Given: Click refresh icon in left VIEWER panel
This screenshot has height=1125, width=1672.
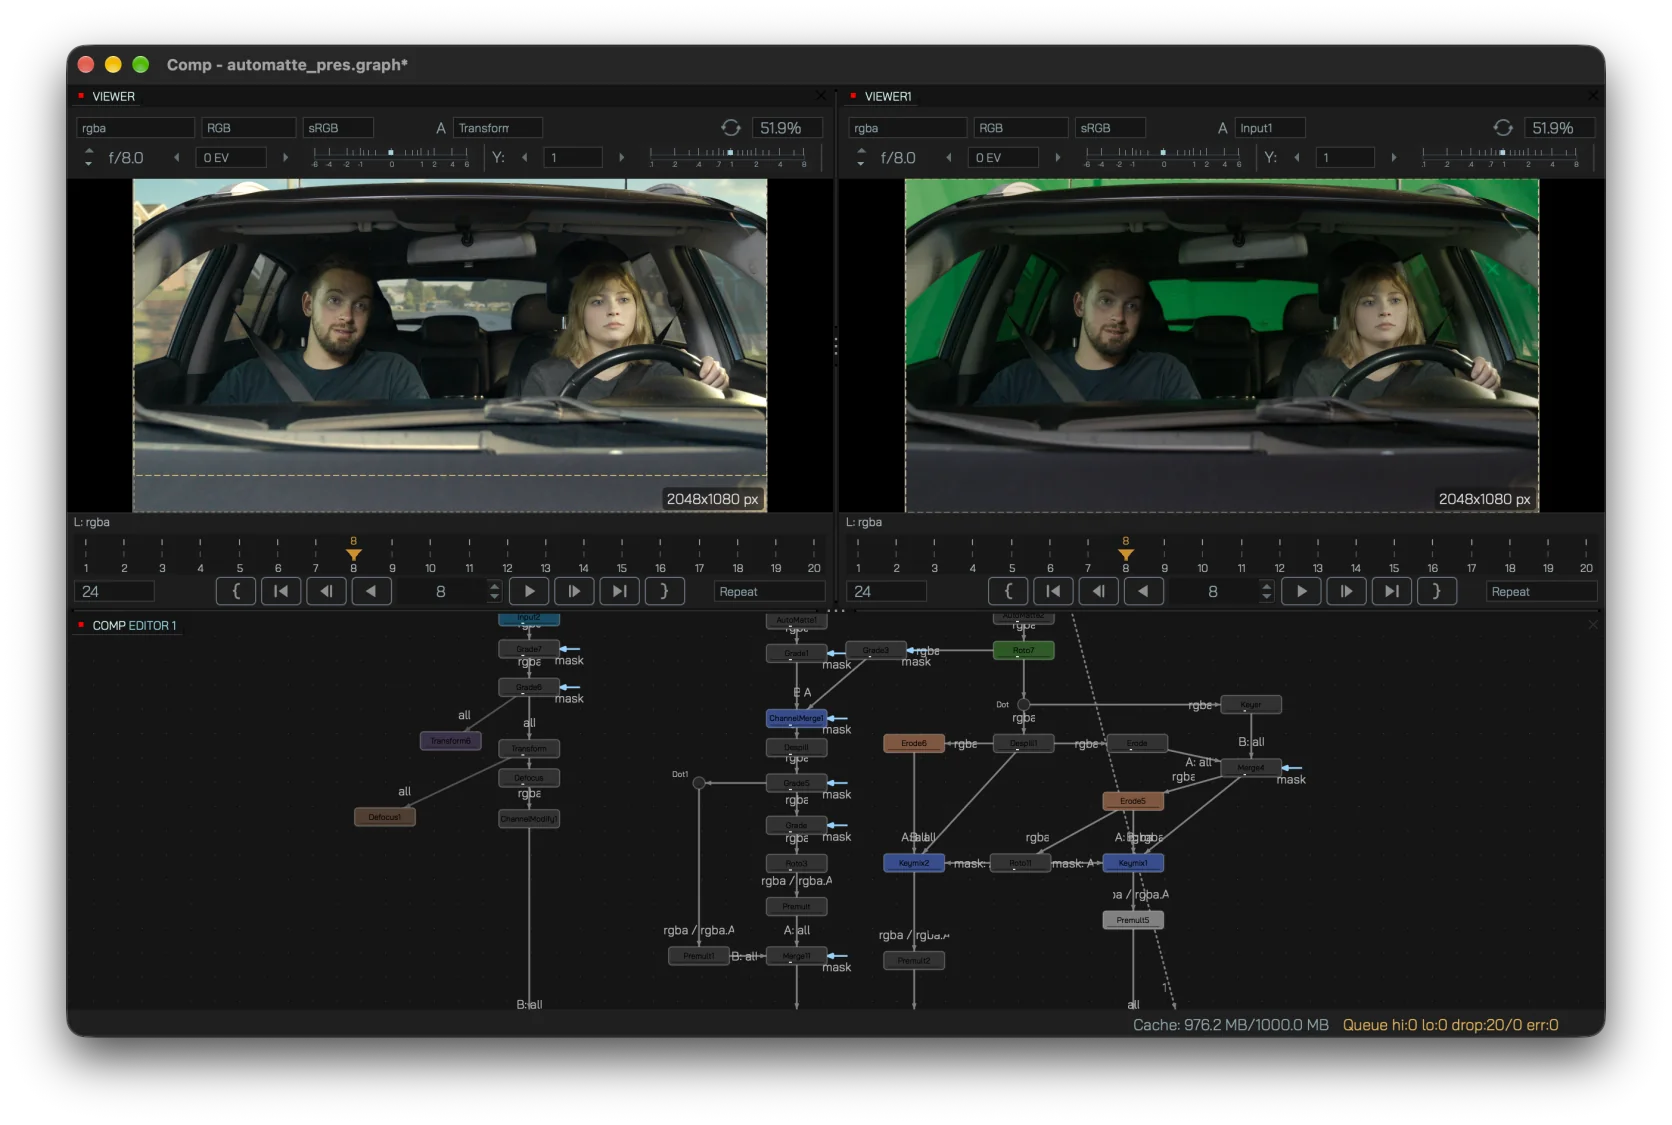Looking at the screenshot, I should click(731, 128).
